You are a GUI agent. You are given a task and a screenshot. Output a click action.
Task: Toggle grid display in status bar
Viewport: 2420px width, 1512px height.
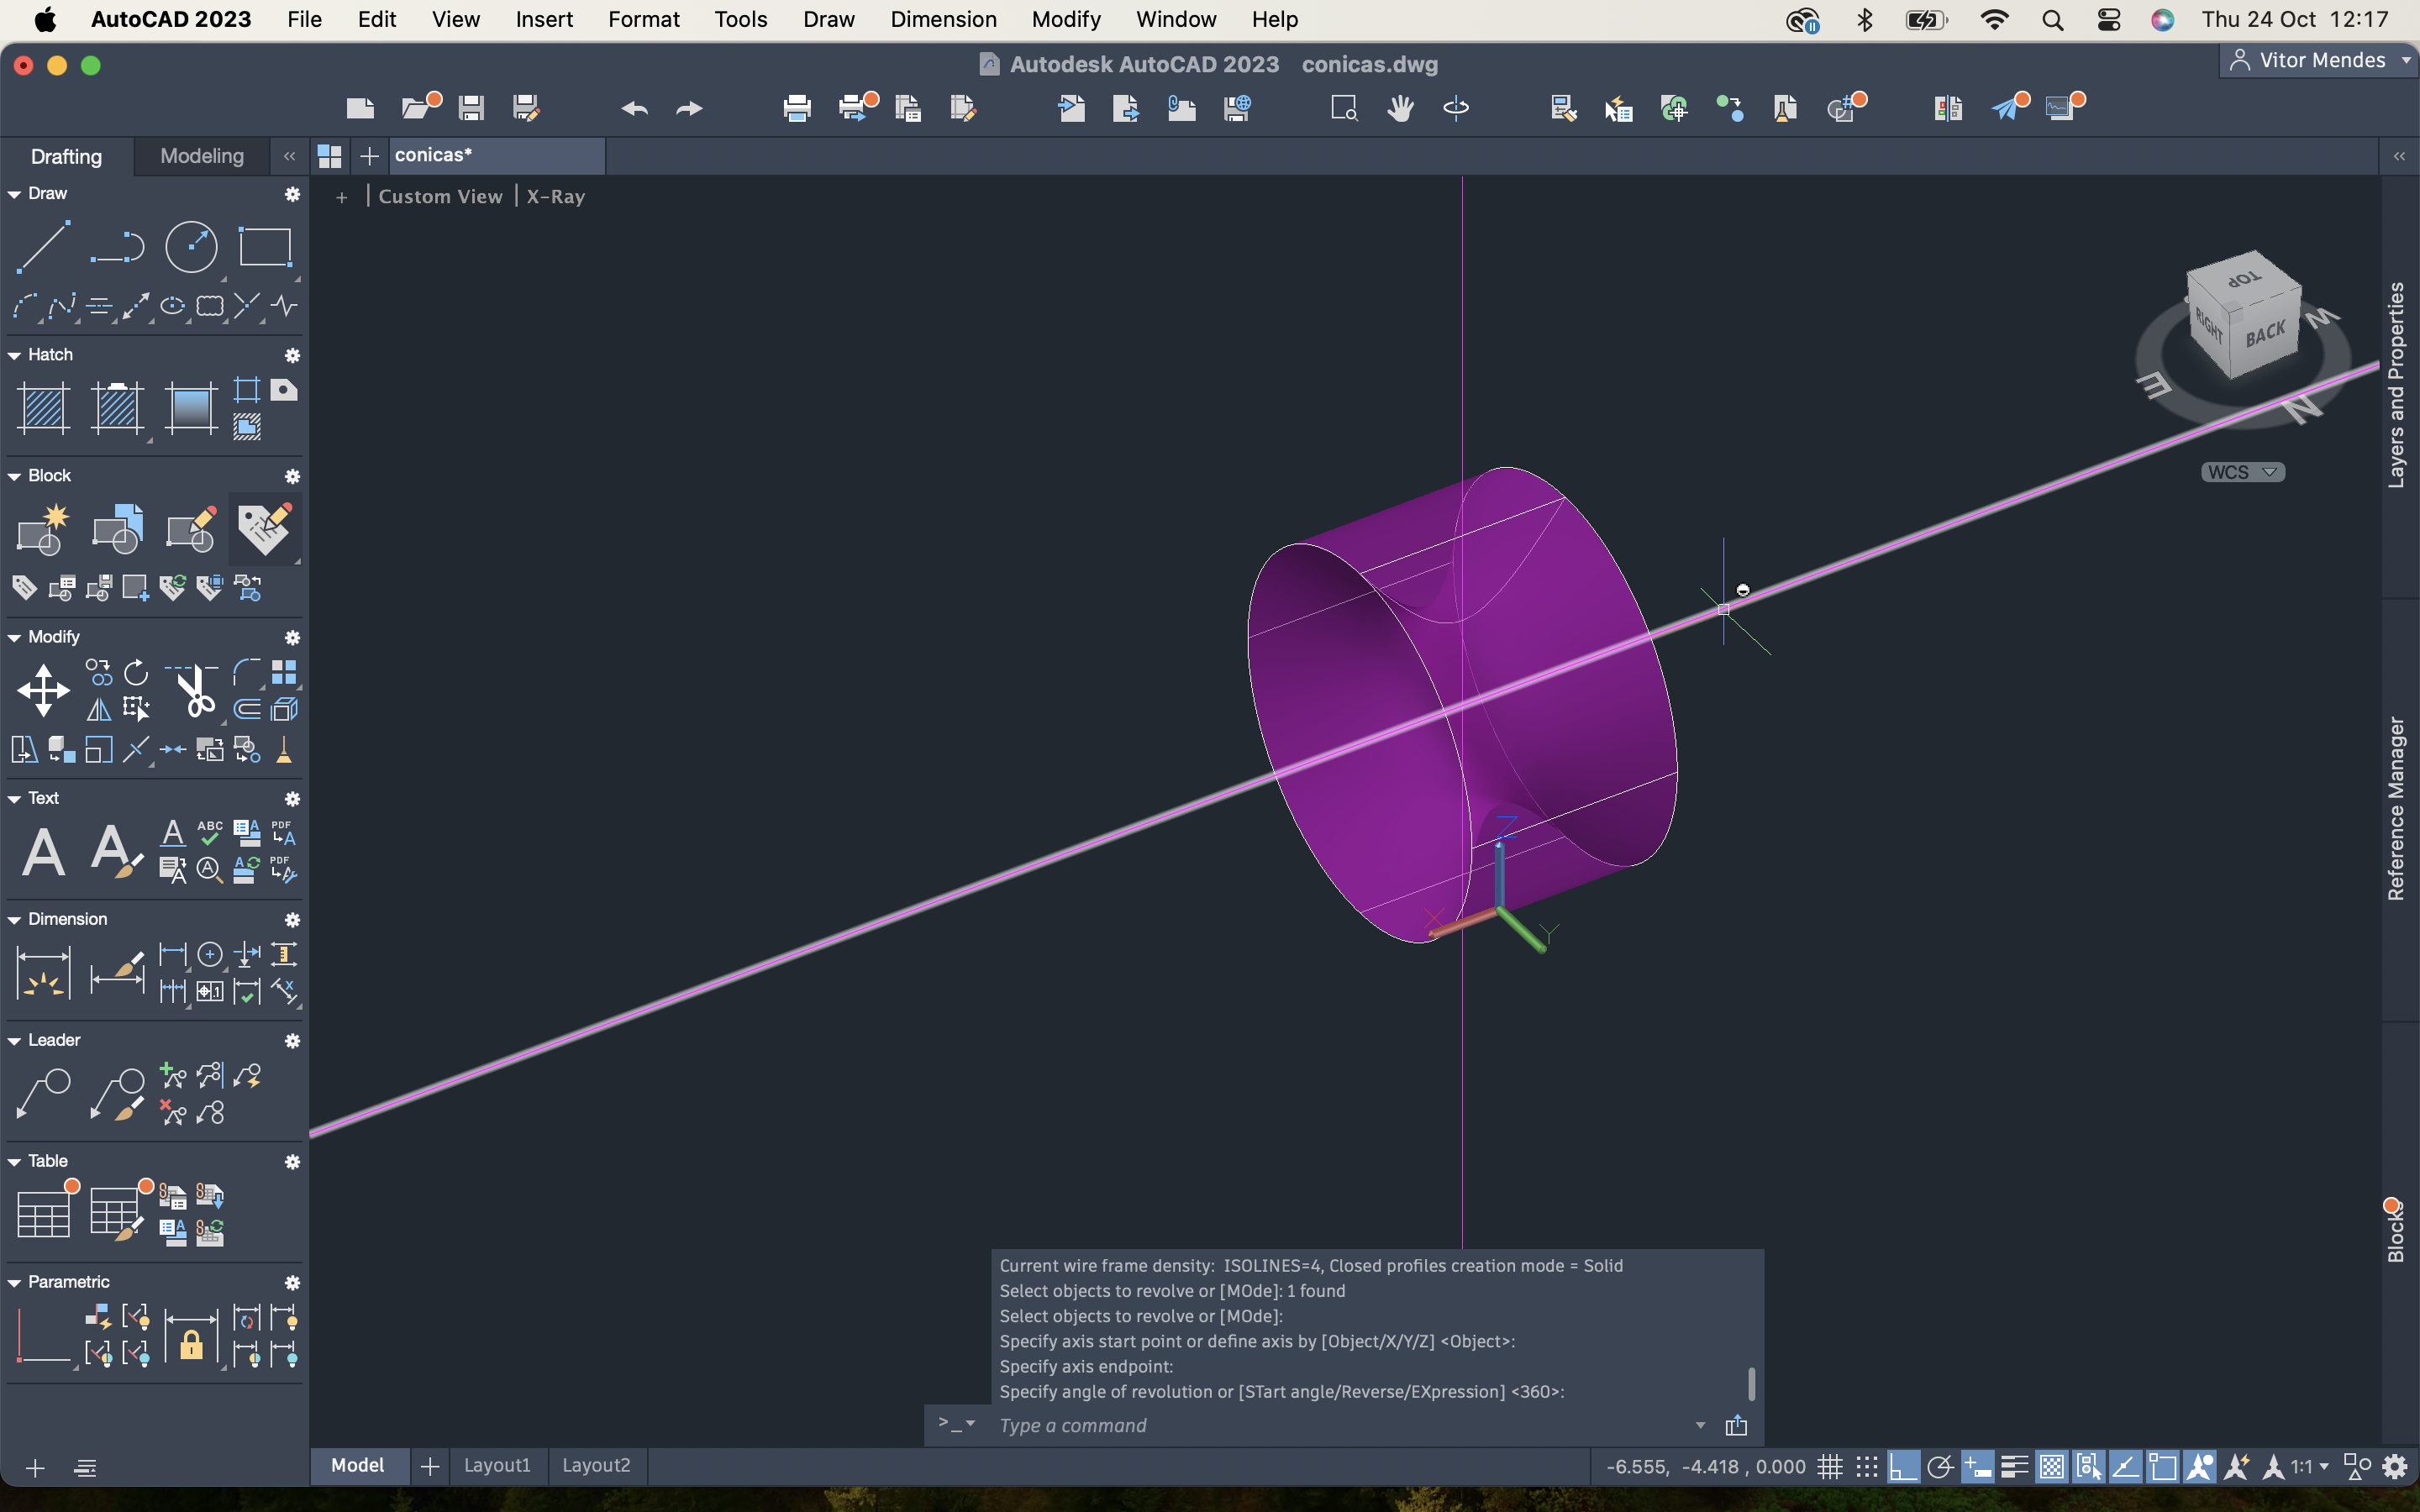coord(1830,1467)
